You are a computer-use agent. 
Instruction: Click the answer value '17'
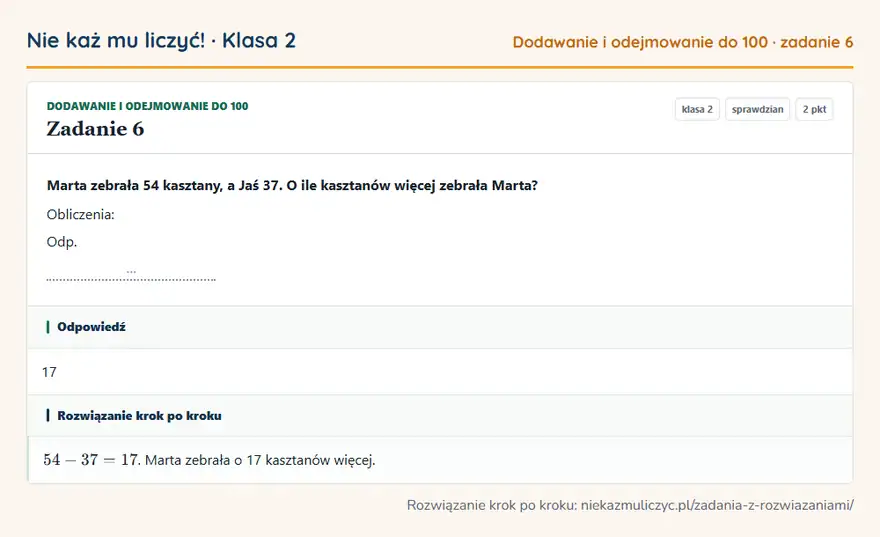(x=49, y=372)
